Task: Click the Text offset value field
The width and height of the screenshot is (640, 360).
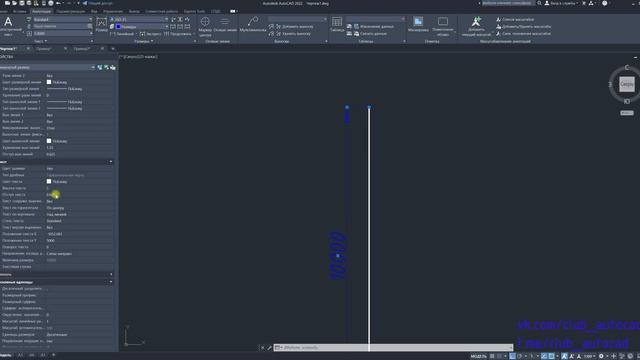Action: pos(80,195)
